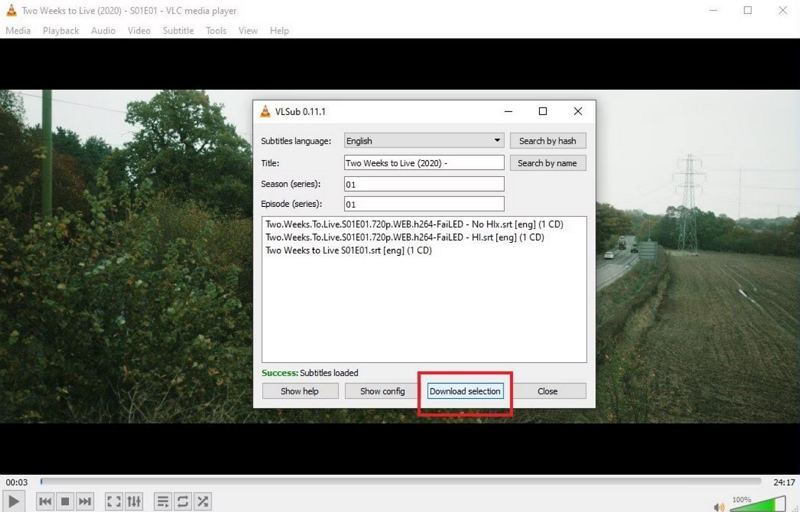Mute audio via speaker icon

click(719, 507)
